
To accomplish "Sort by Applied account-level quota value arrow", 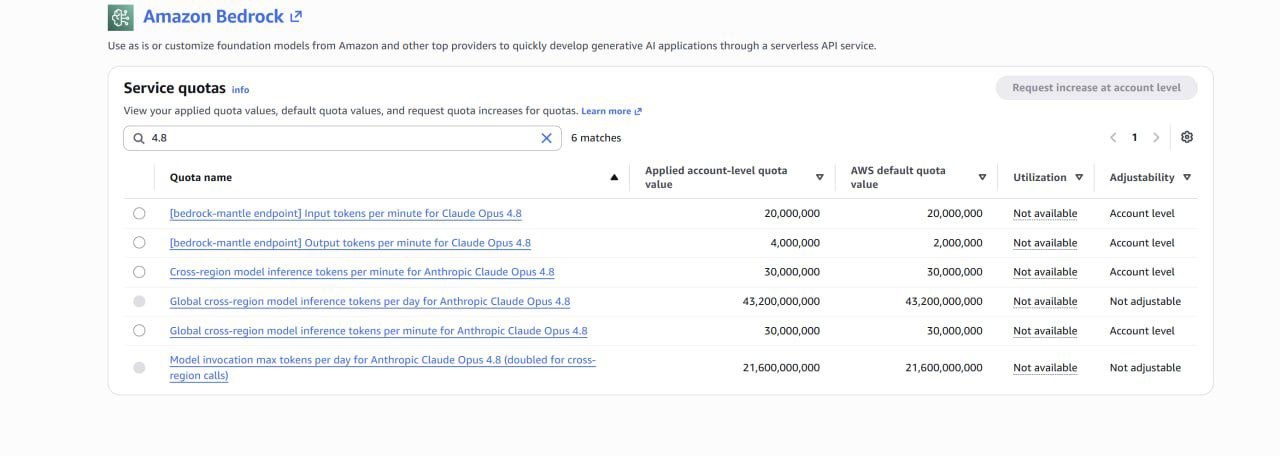I will 819,178.
